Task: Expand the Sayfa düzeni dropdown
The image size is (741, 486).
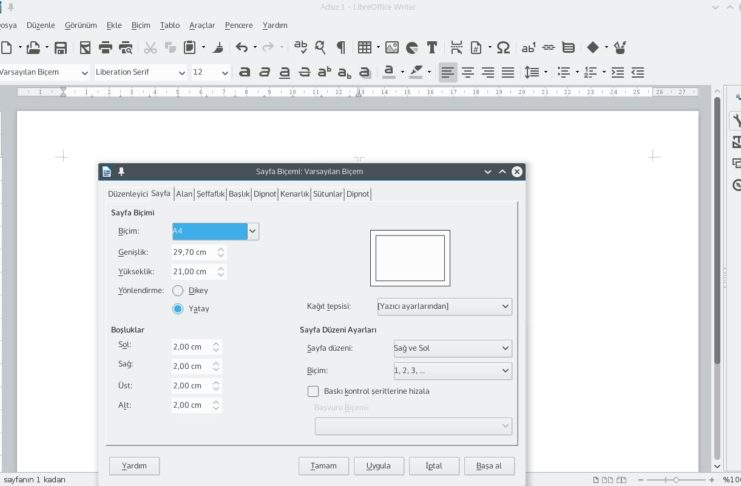Action: pyautogui.click(x=452, y=348)
